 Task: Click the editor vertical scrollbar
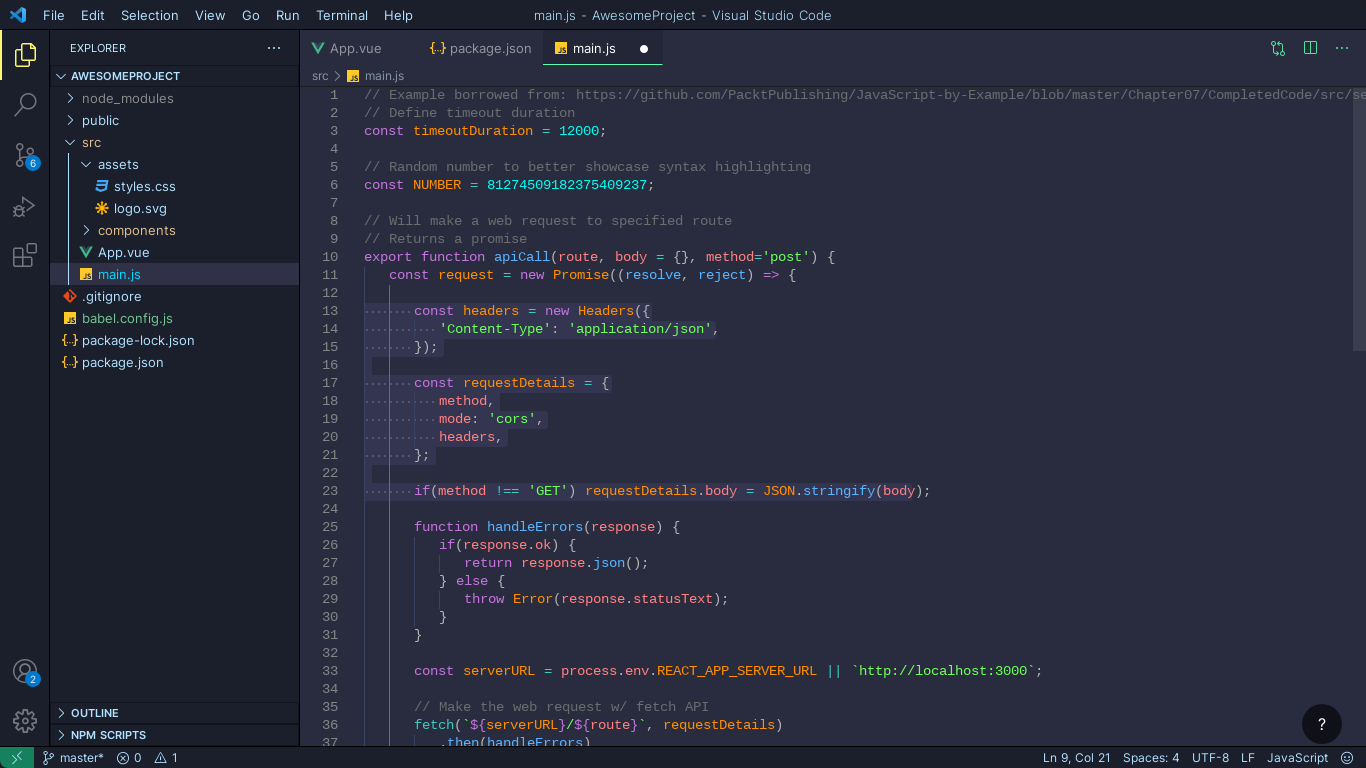point(1359,219)
